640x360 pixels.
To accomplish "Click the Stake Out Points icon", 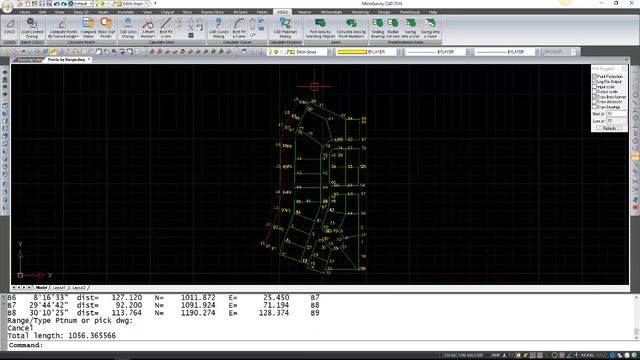I will [106, 27].
